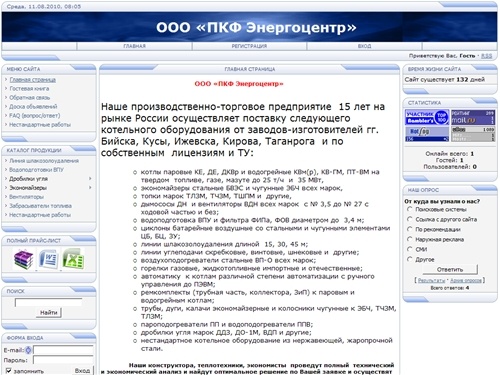500x375 pixels.
Task: Select poll option Другое
Action: pyautogui.click(x=410, y=259)
